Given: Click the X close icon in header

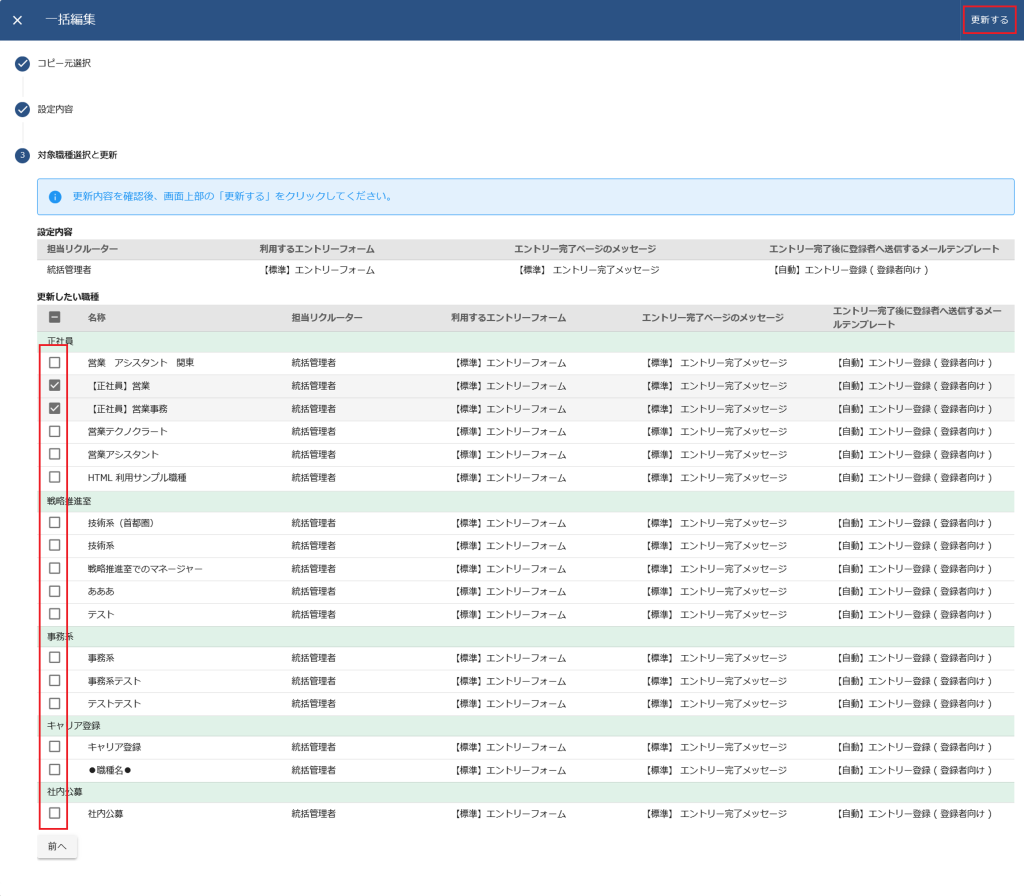Looking at the screenshot, I should (x=17, y=20).
